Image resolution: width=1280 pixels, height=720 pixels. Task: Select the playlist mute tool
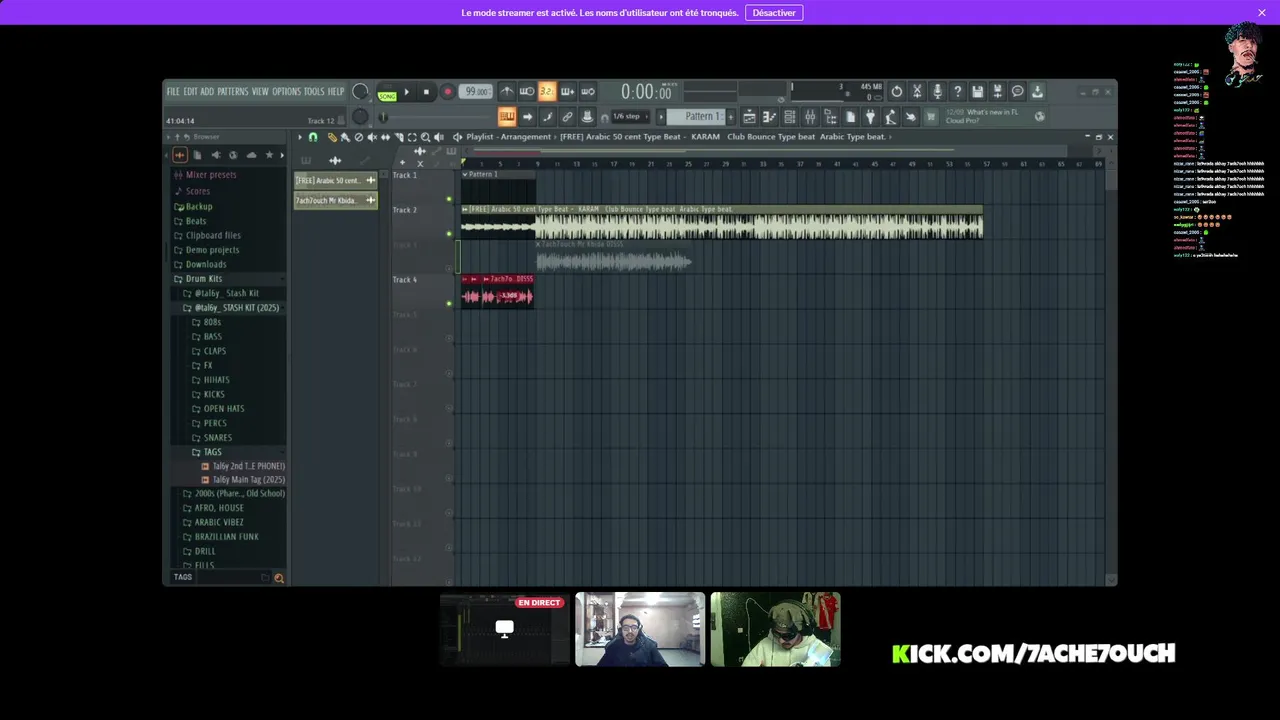click(x=372, y=137)
